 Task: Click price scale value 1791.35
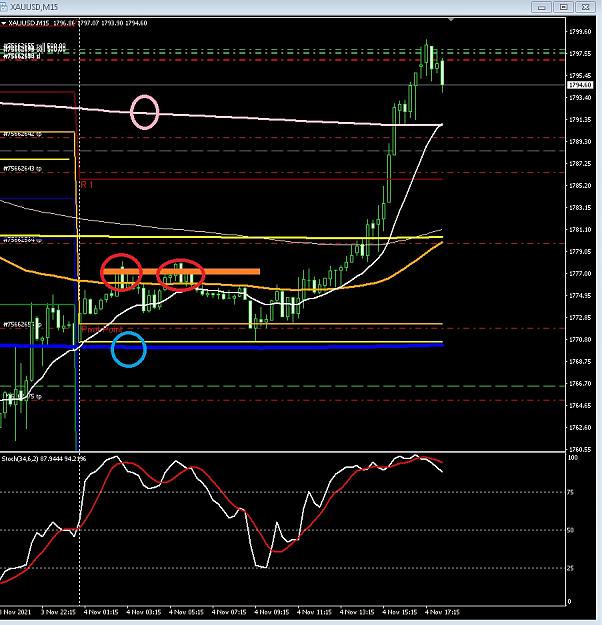point(580,119)
